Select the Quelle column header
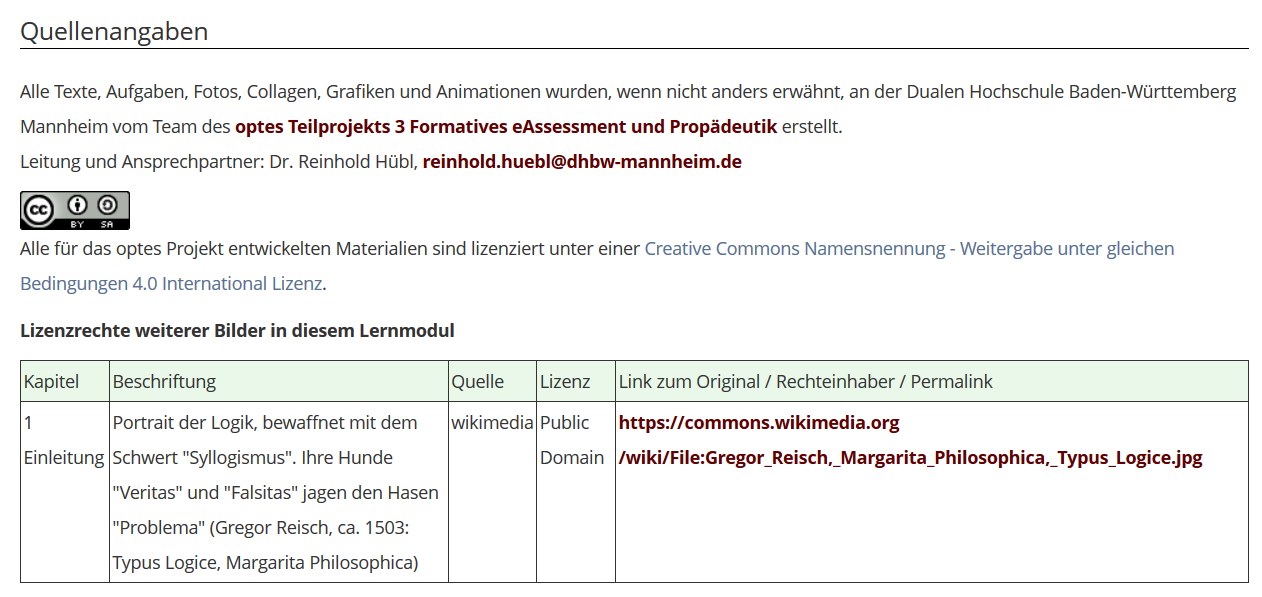Viewport: 1262px width, 597px height. [478, 382]
